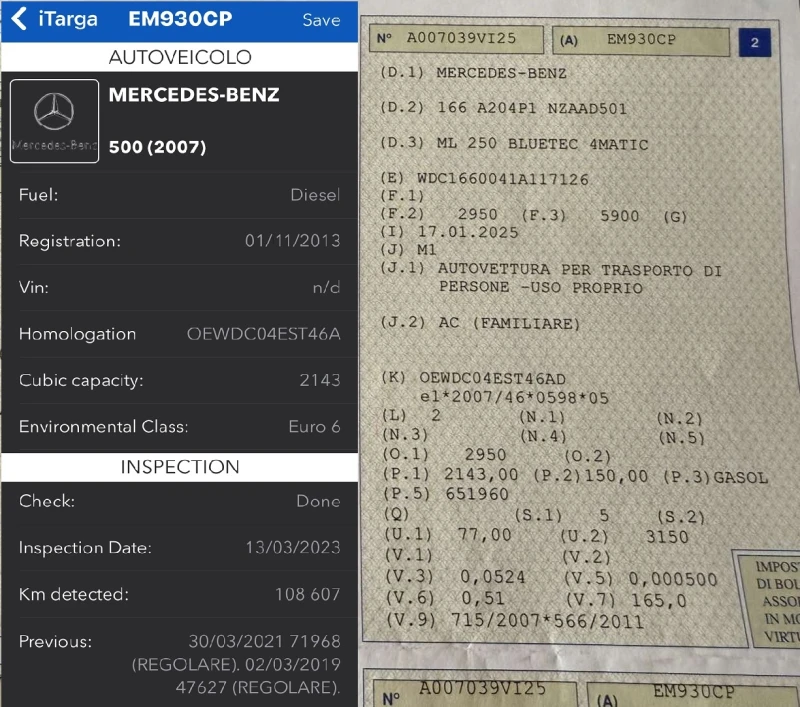Select the model text "500 (2007)"
The image size is (800, 707).
[157, 147]
